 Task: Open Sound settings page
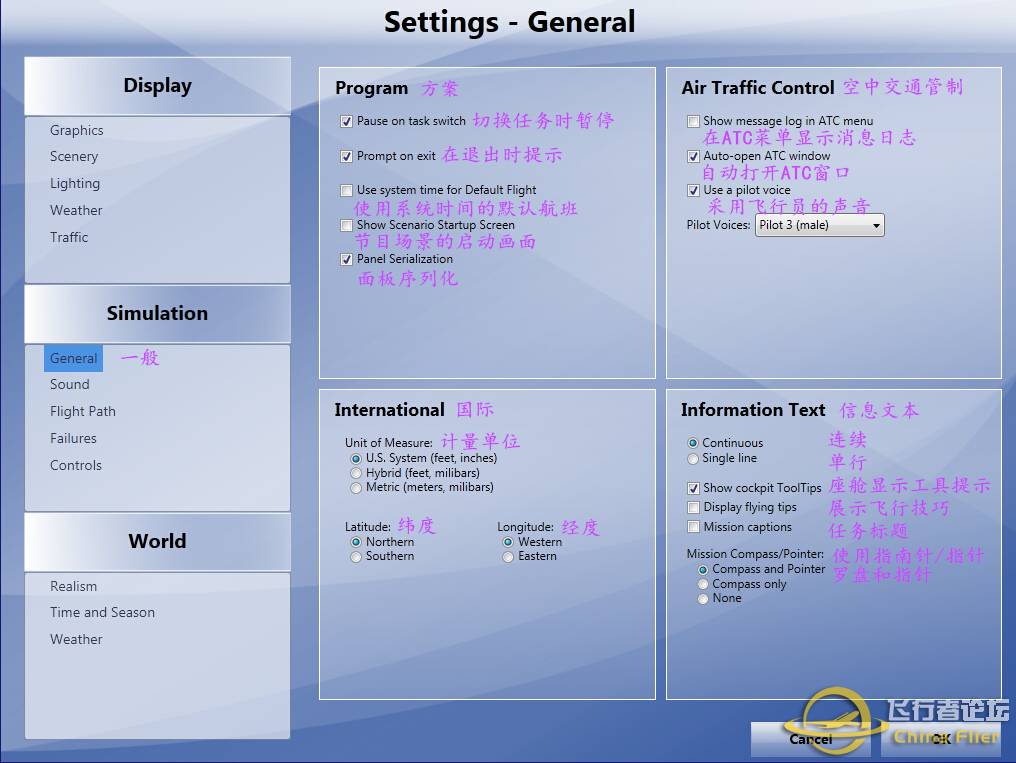[x=69, y=385]
